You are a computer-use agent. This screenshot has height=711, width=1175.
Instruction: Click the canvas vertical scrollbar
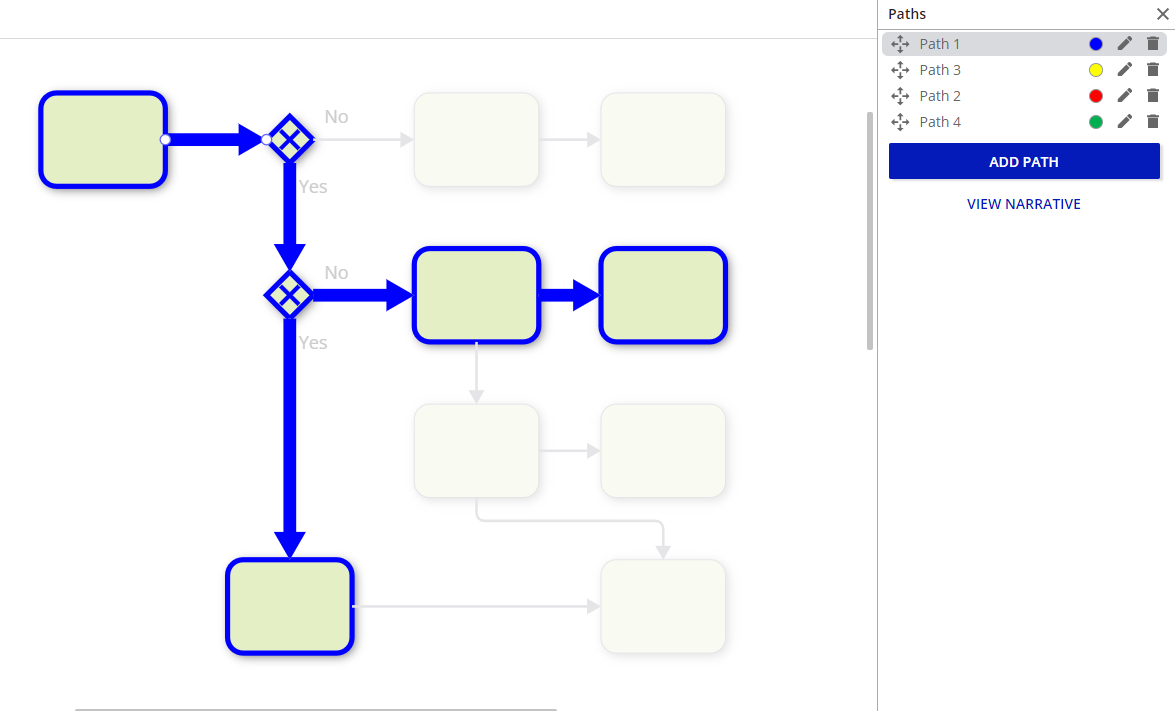pos(870,230)
